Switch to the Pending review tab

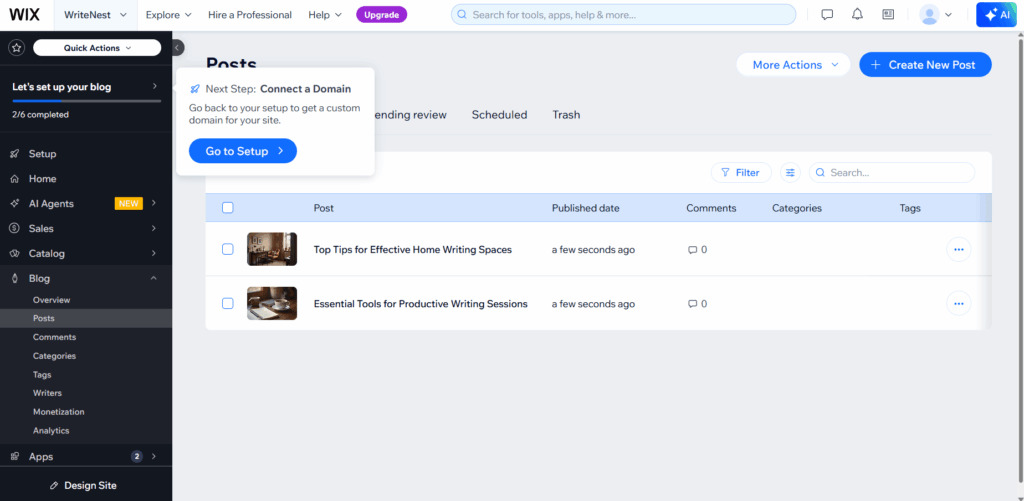tap(410, 115)
